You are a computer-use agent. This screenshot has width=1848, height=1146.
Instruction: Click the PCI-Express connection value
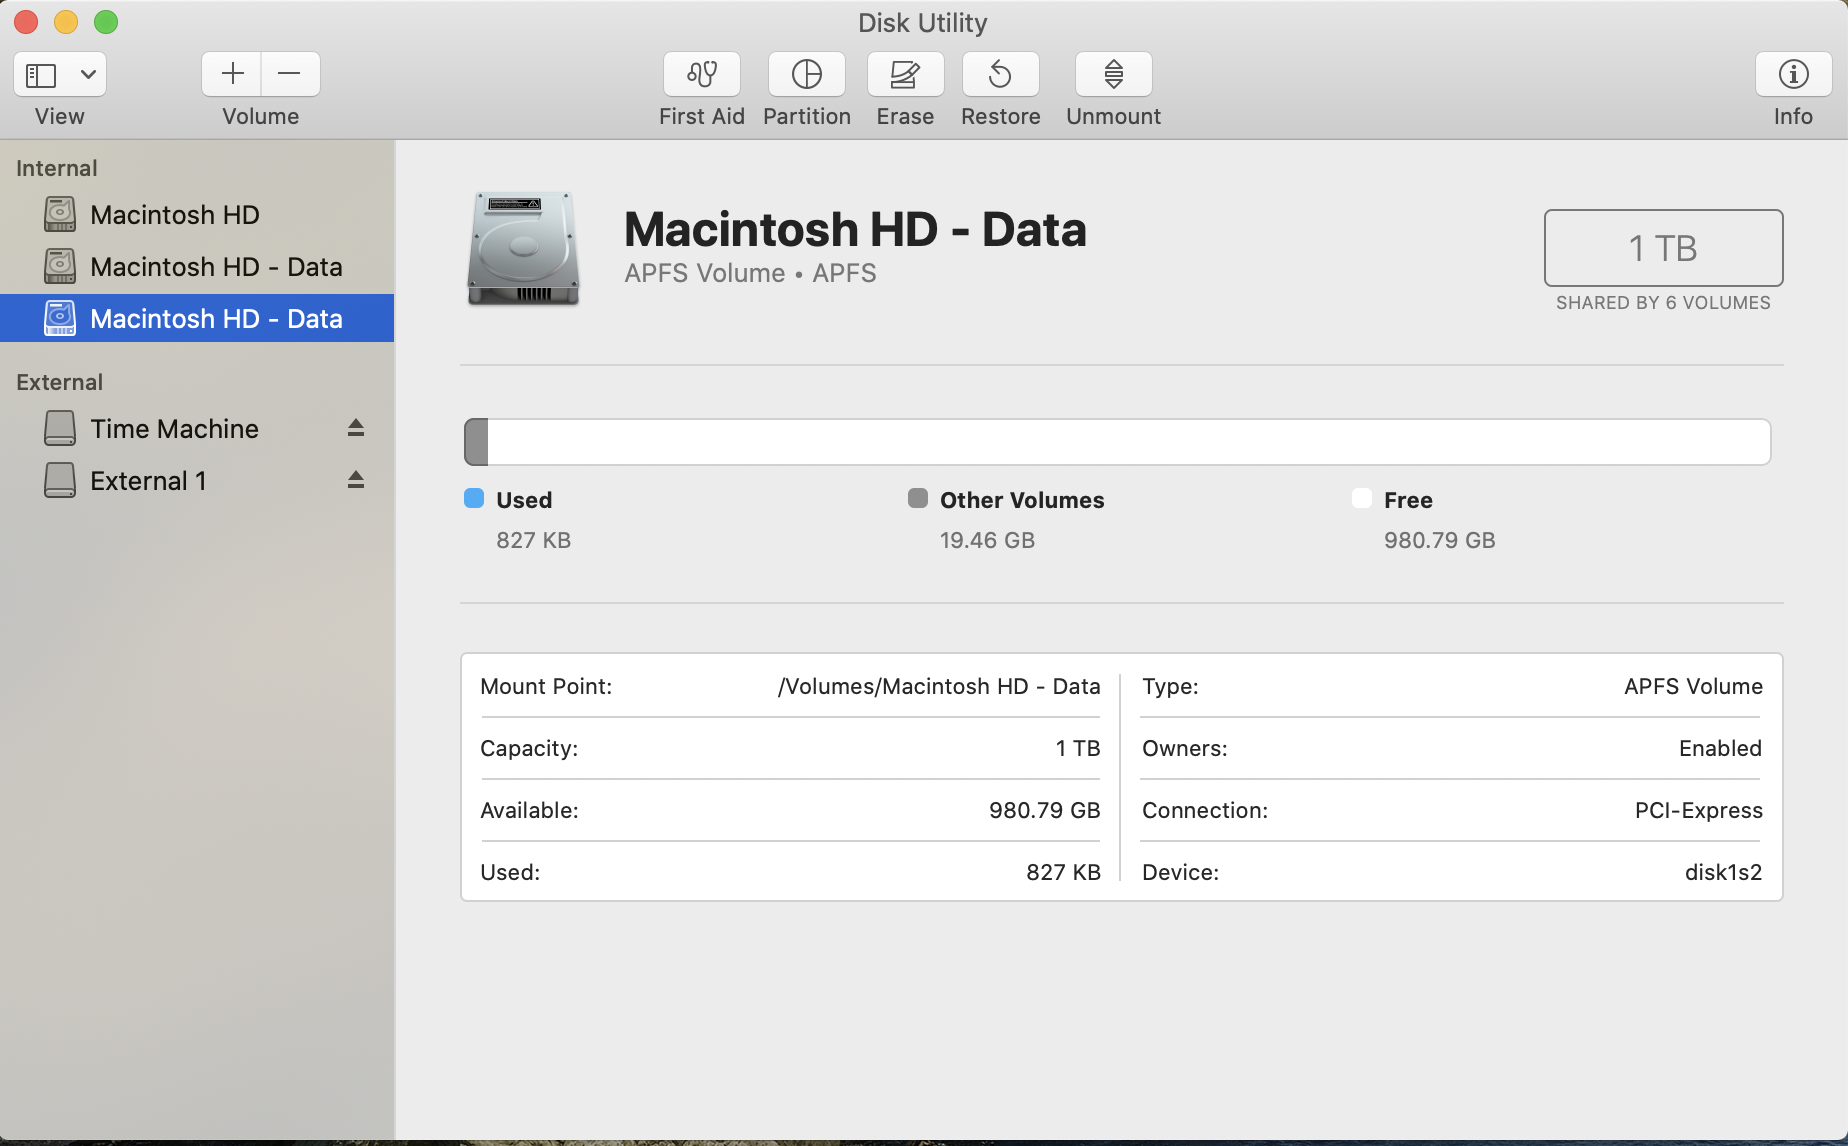(1698, 810)
